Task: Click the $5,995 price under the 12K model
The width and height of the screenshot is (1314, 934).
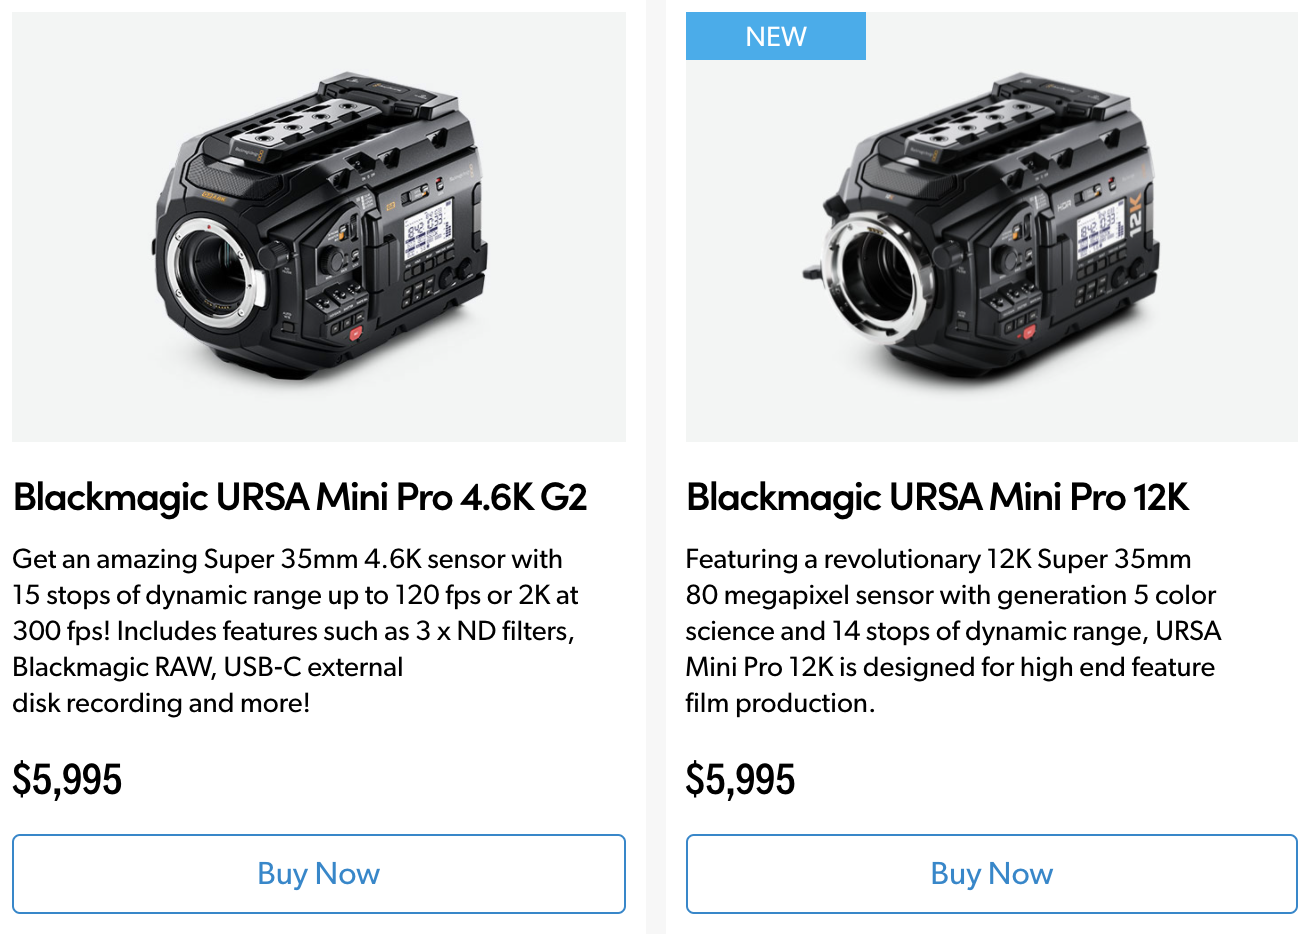Action: point(740,780)
